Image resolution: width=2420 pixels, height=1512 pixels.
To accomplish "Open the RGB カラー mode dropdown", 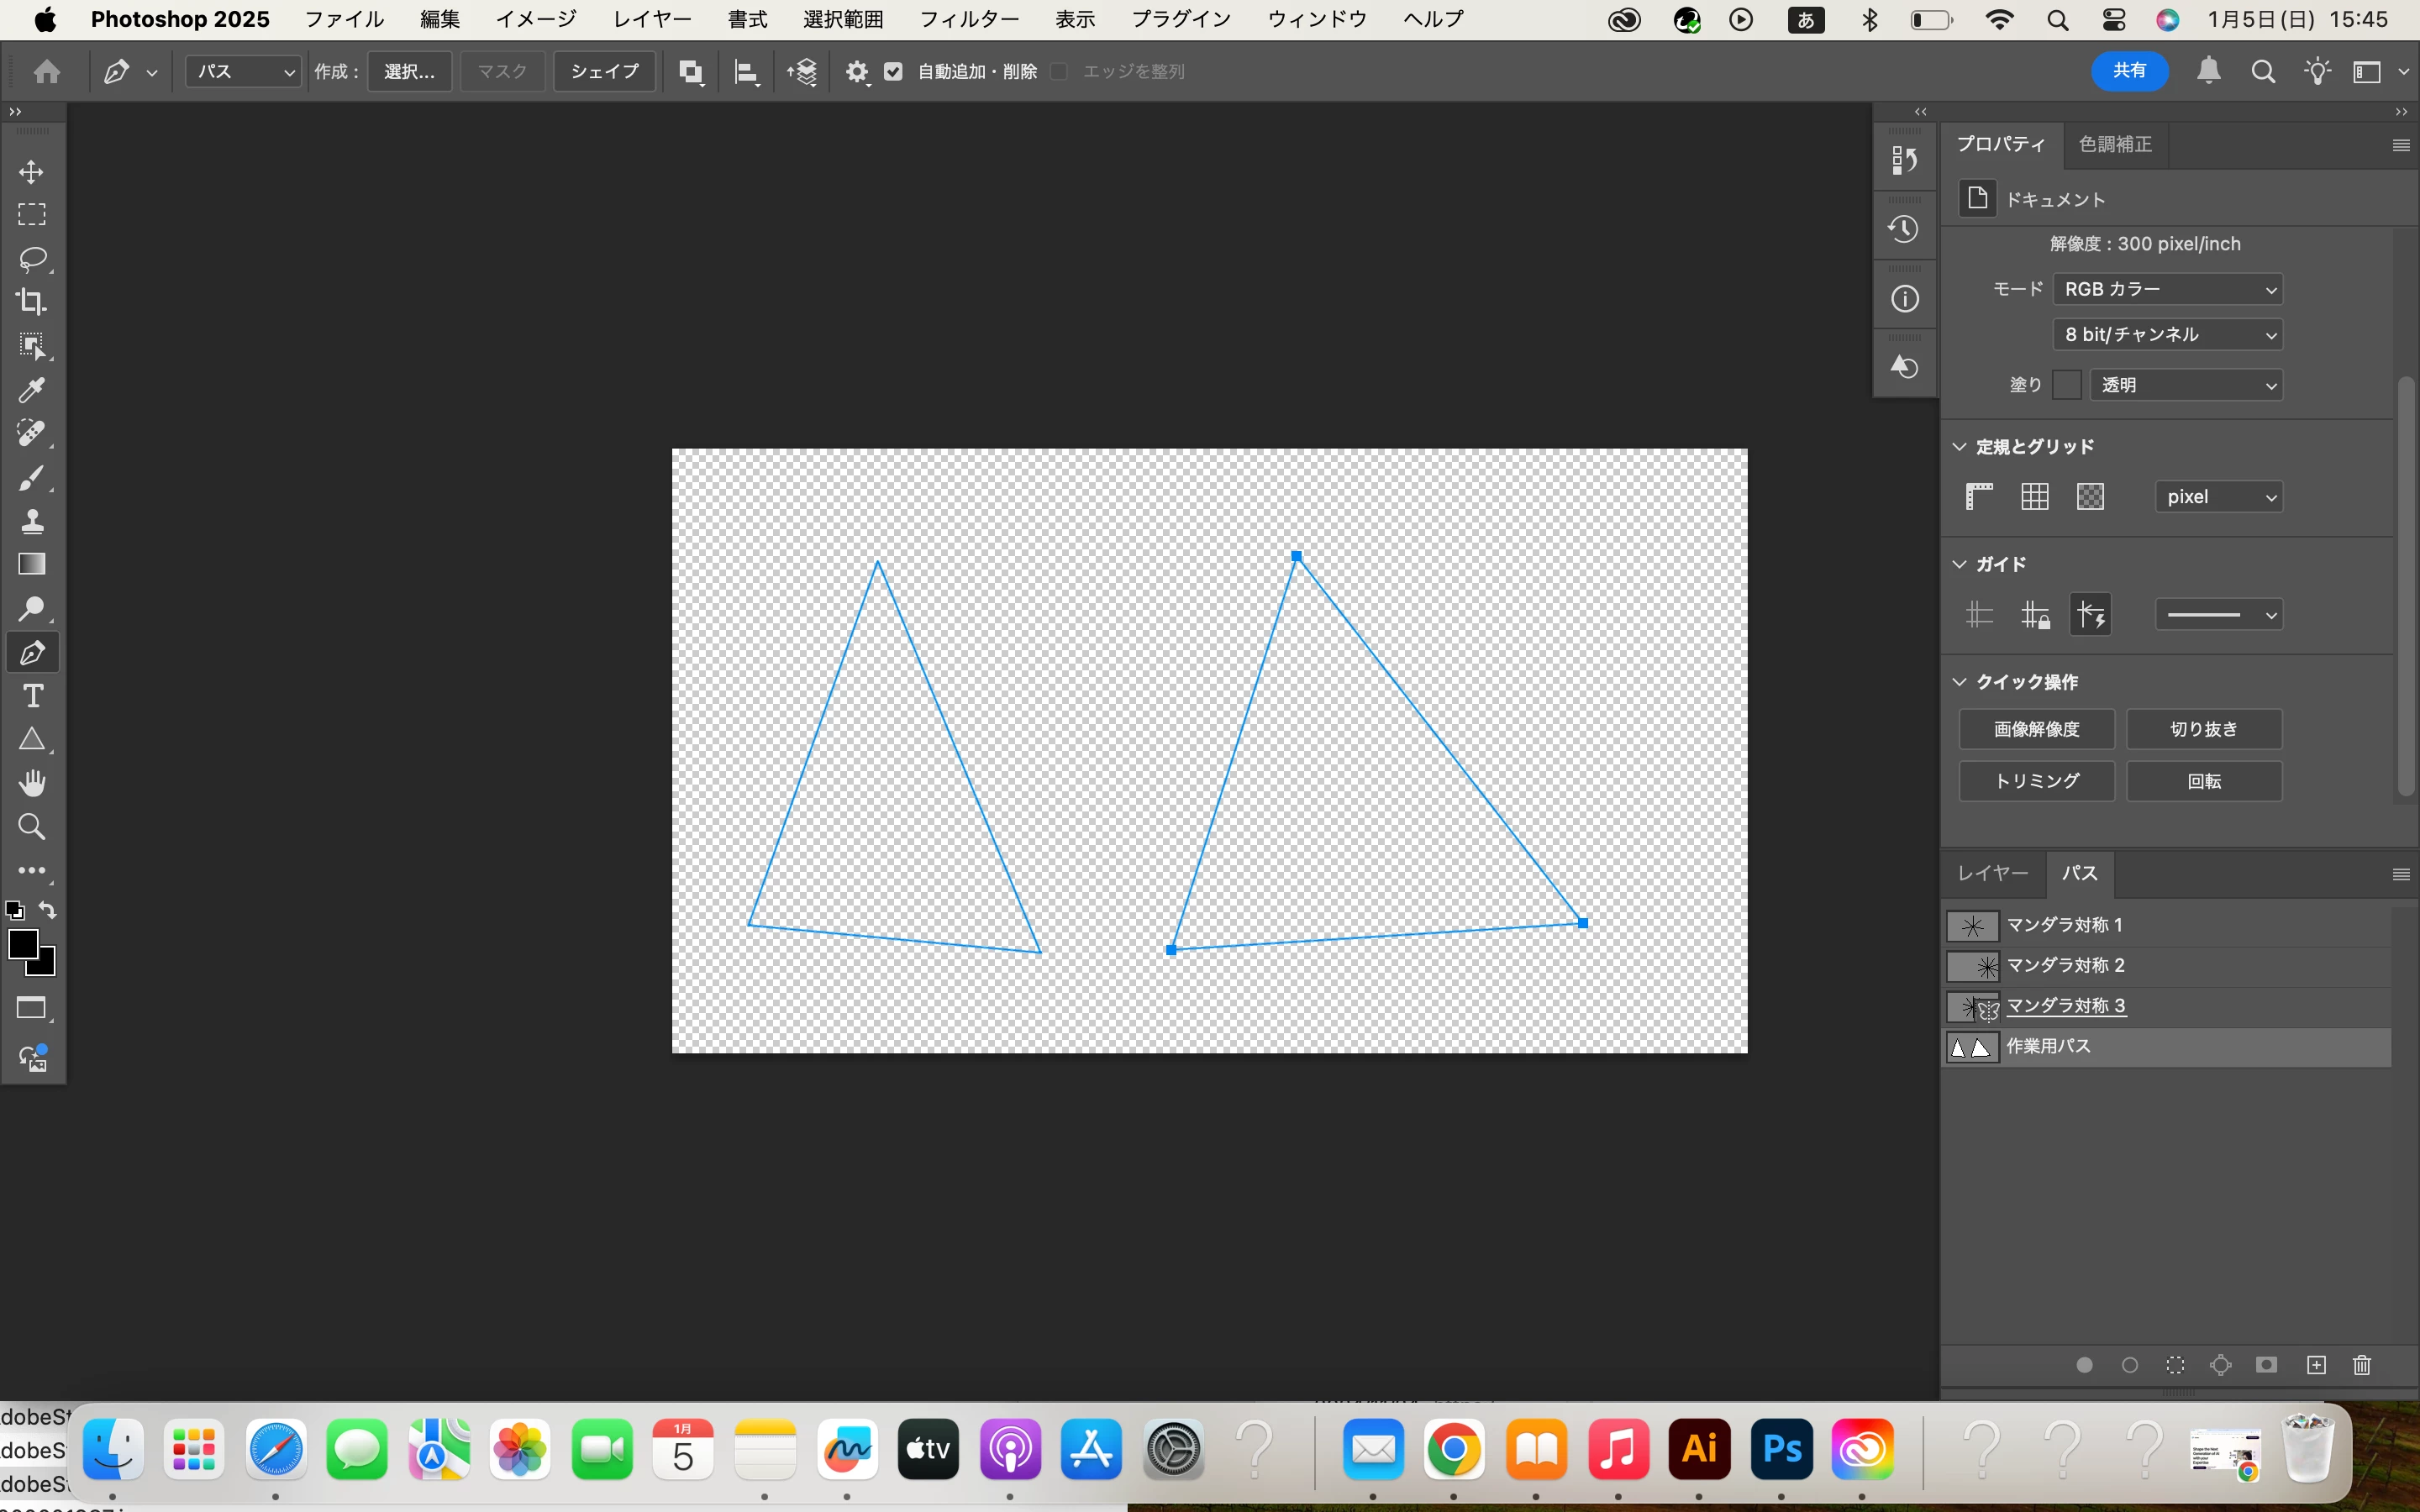I will pyautogui.click(x=2167, y=289).
